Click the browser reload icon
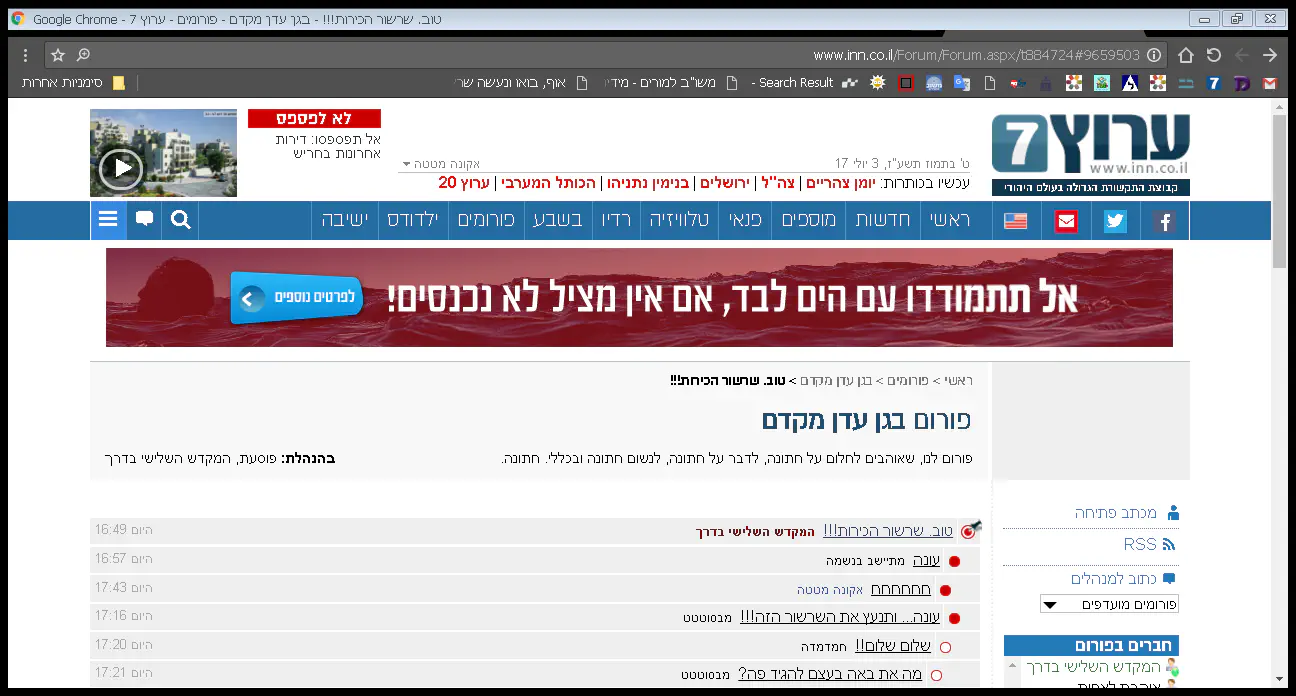Image resolution: width=1296 pixels, height=696 pixels. click(1213, 55)
